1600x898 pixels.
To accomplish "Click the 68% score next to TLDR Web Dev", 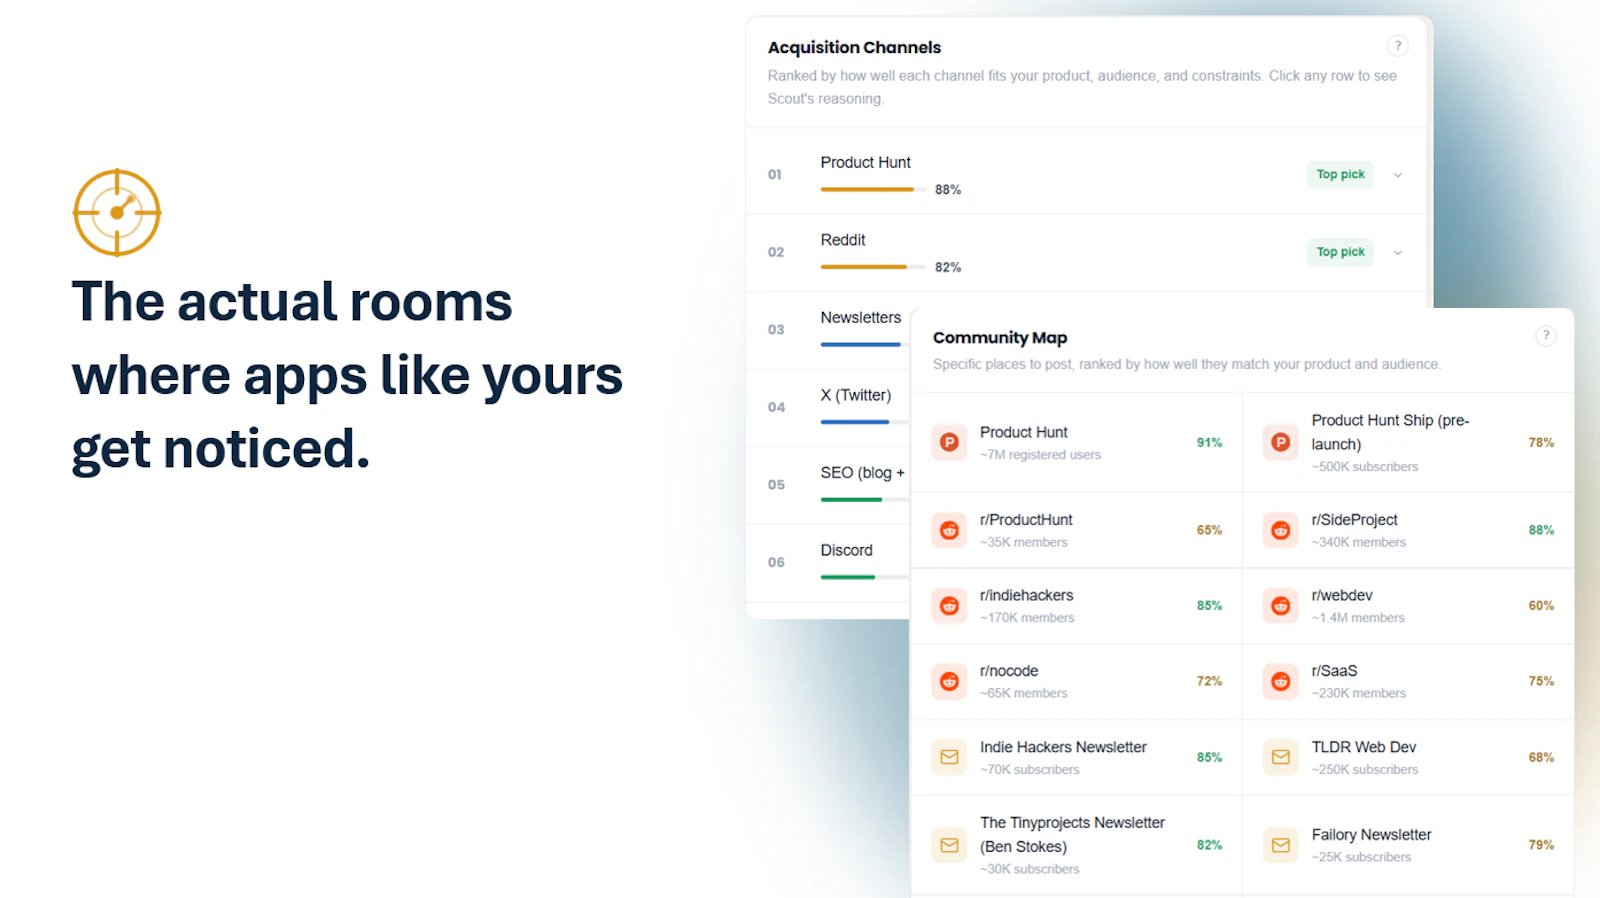I will [1541, 757].
